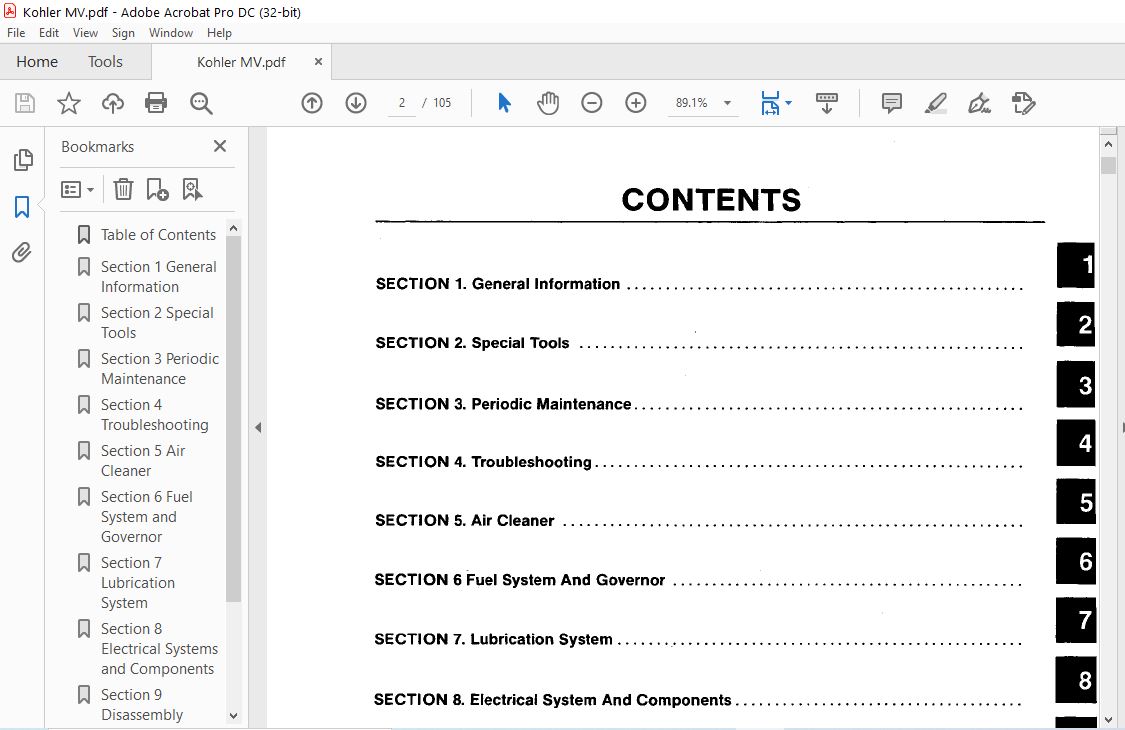
Task: Click document scrollbar down arrow
Action: coord(1108,719)
